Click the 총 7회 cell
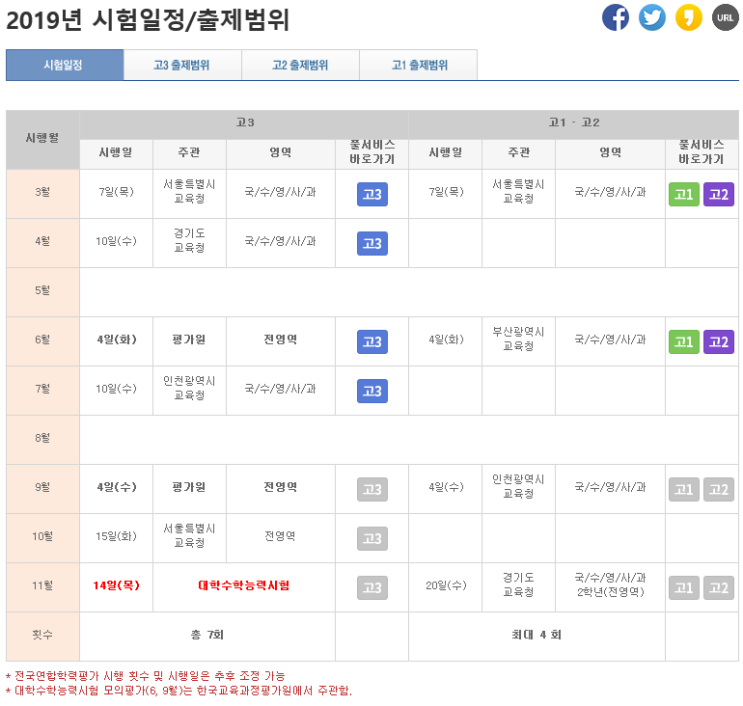Image resolution: width=743 pixels, height=706 pixels. pyautogui.click(x=207, y=635)
